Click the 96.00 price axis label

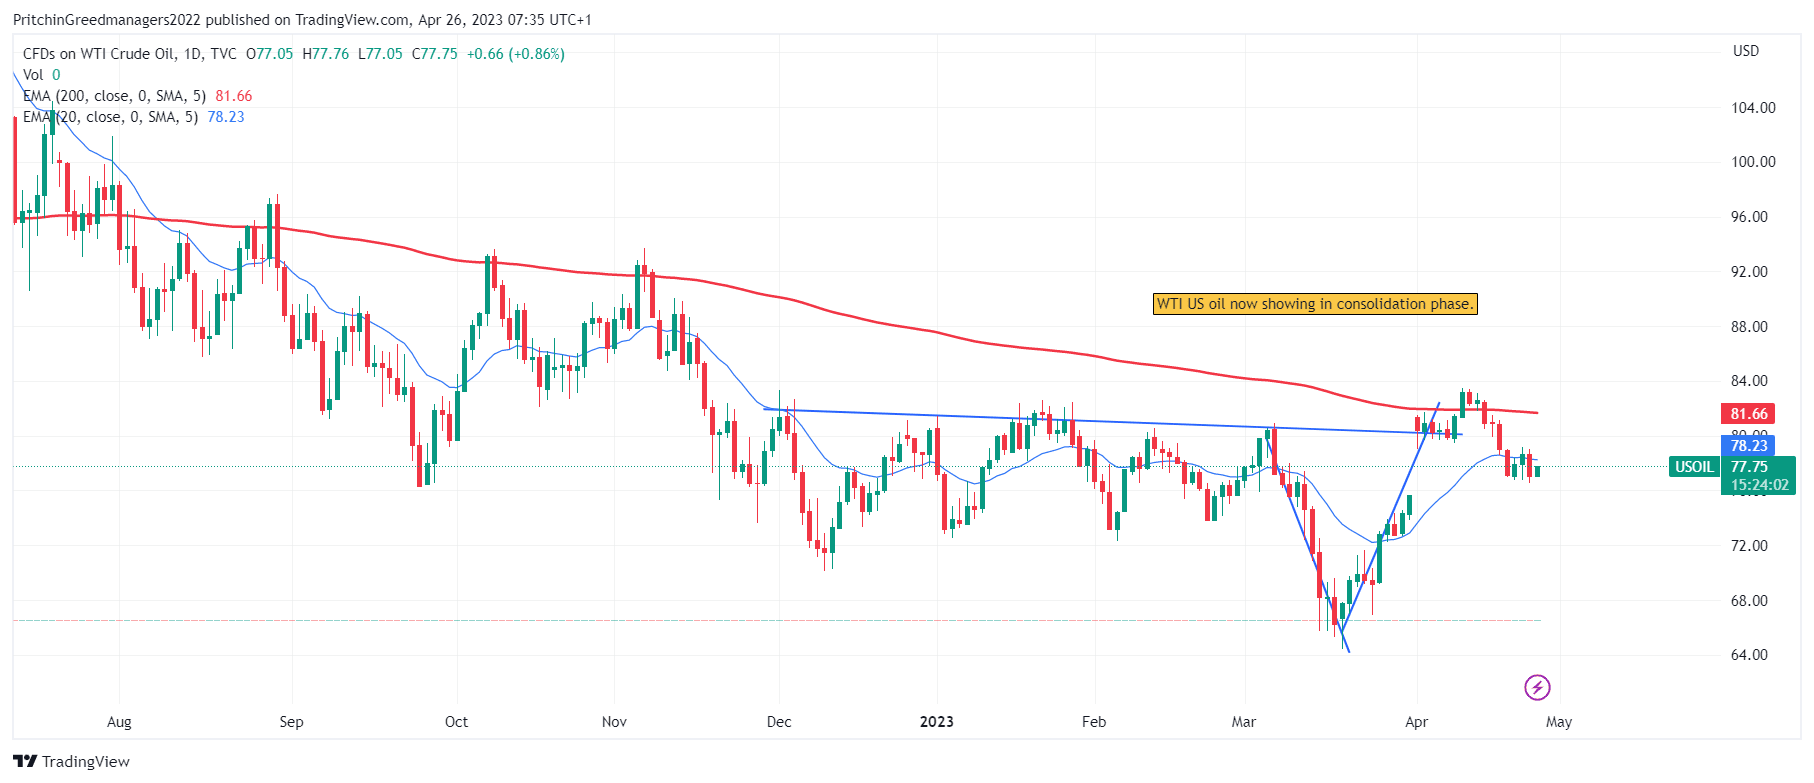(1749, 217)
